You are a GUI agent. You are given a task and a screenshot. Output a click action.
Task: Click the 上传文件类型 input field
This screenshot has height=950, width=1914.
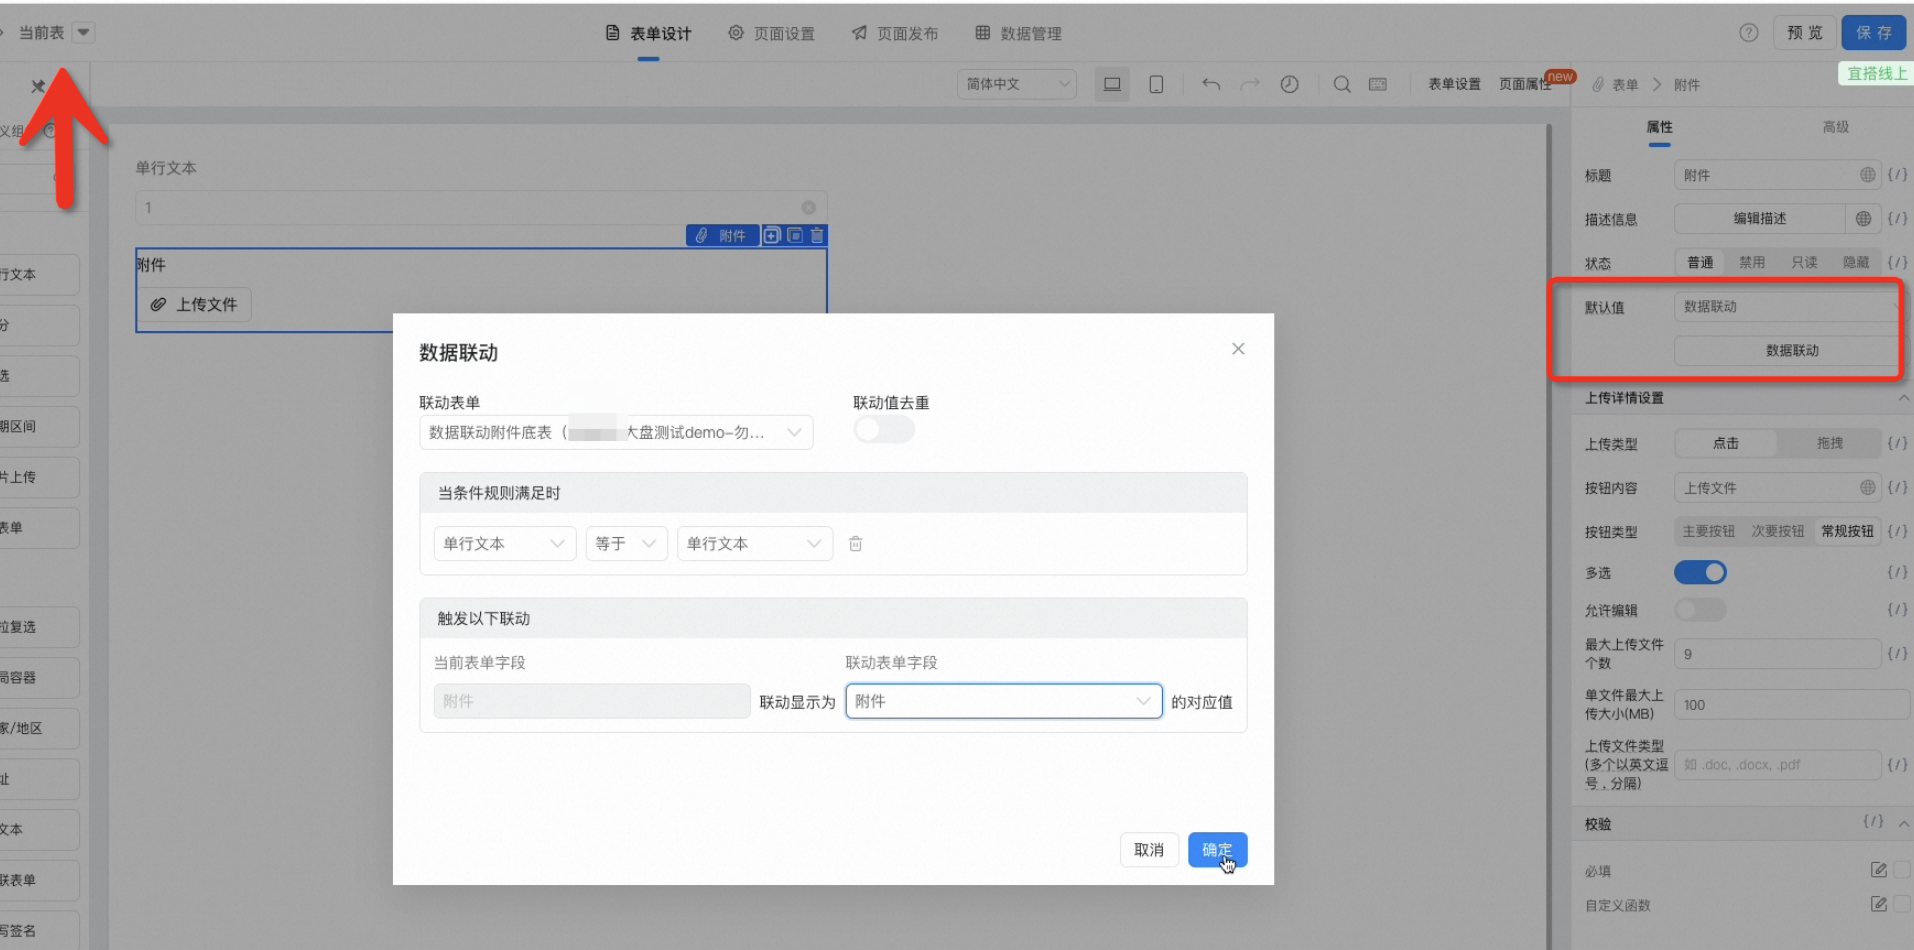click(x=1777, y=765)
